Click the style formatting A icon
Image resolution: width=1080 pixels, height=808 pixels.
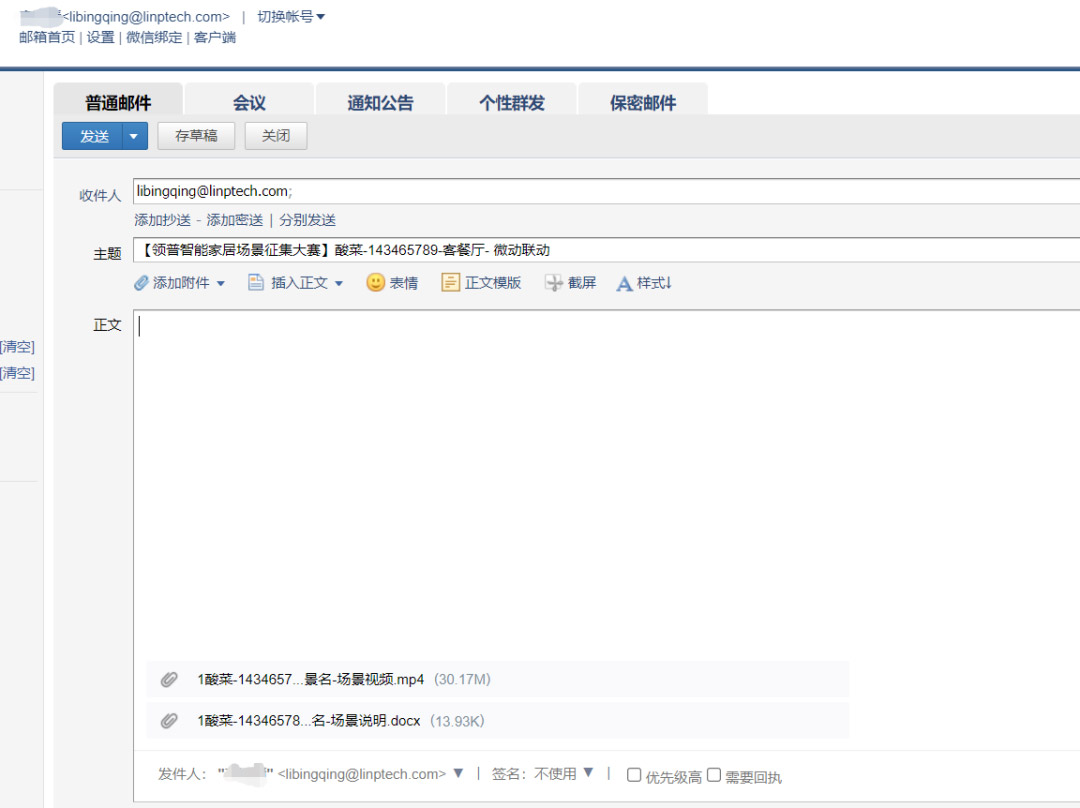625,284
